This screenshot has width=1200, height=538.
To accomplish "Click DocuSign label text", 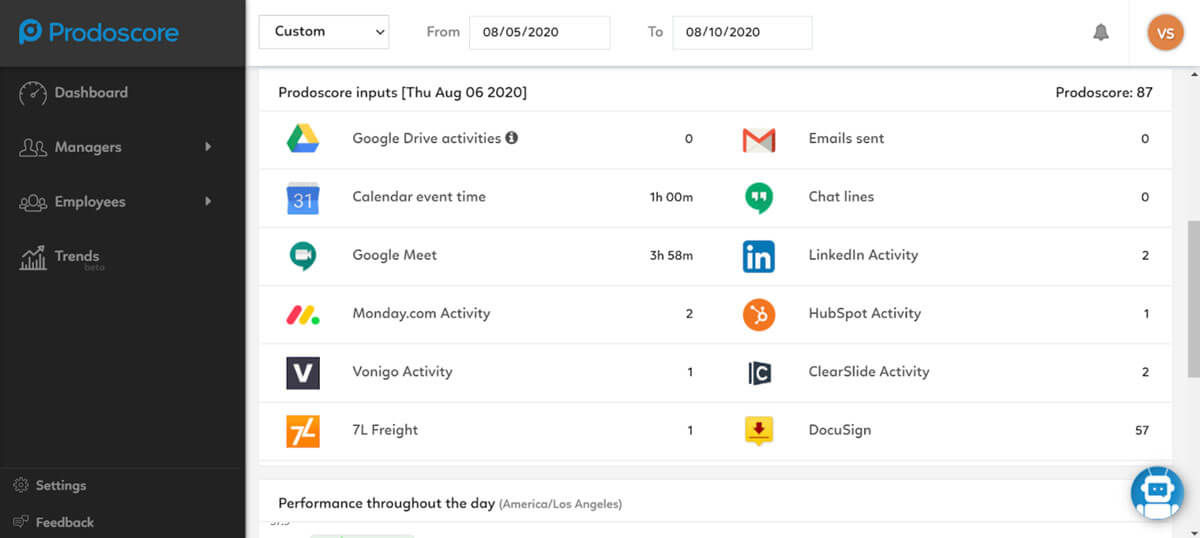I will click(x=839, y=430).
